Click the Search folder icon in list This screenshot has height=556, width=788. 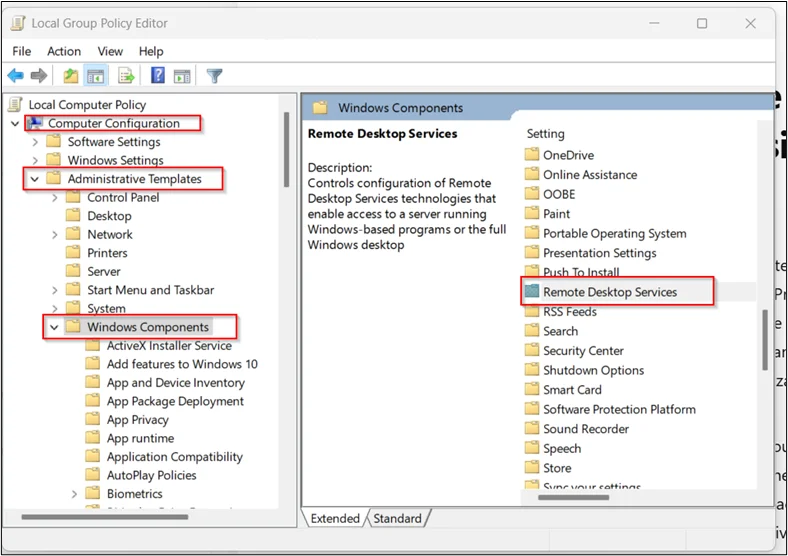[532, 330]
